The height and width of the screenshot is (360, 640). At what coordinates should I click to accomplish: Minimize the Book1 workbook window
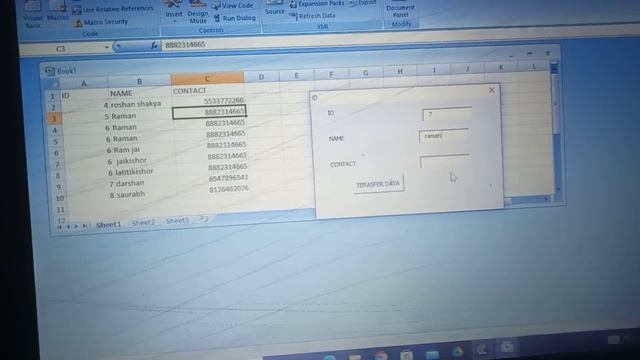[511, 55]
